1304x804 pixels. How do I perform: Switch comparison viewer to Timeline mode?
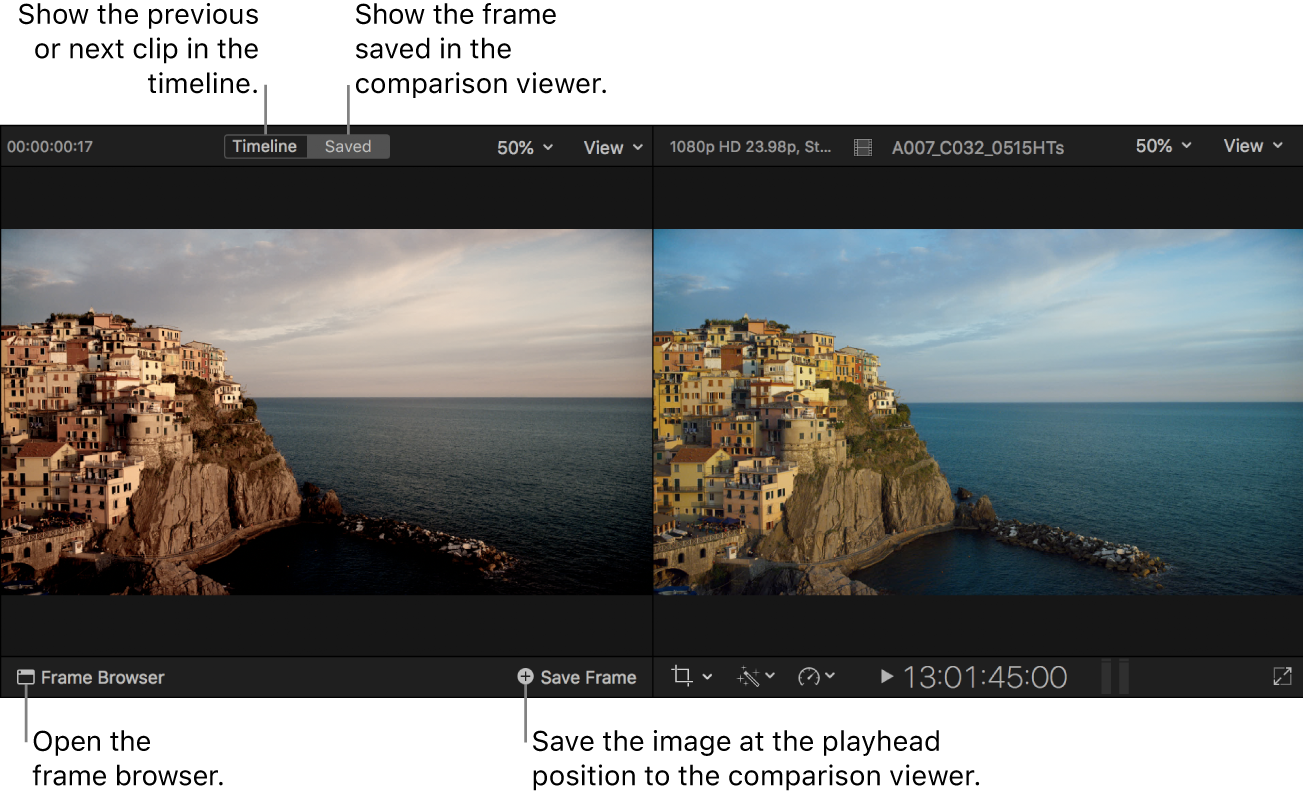[264, 146]
